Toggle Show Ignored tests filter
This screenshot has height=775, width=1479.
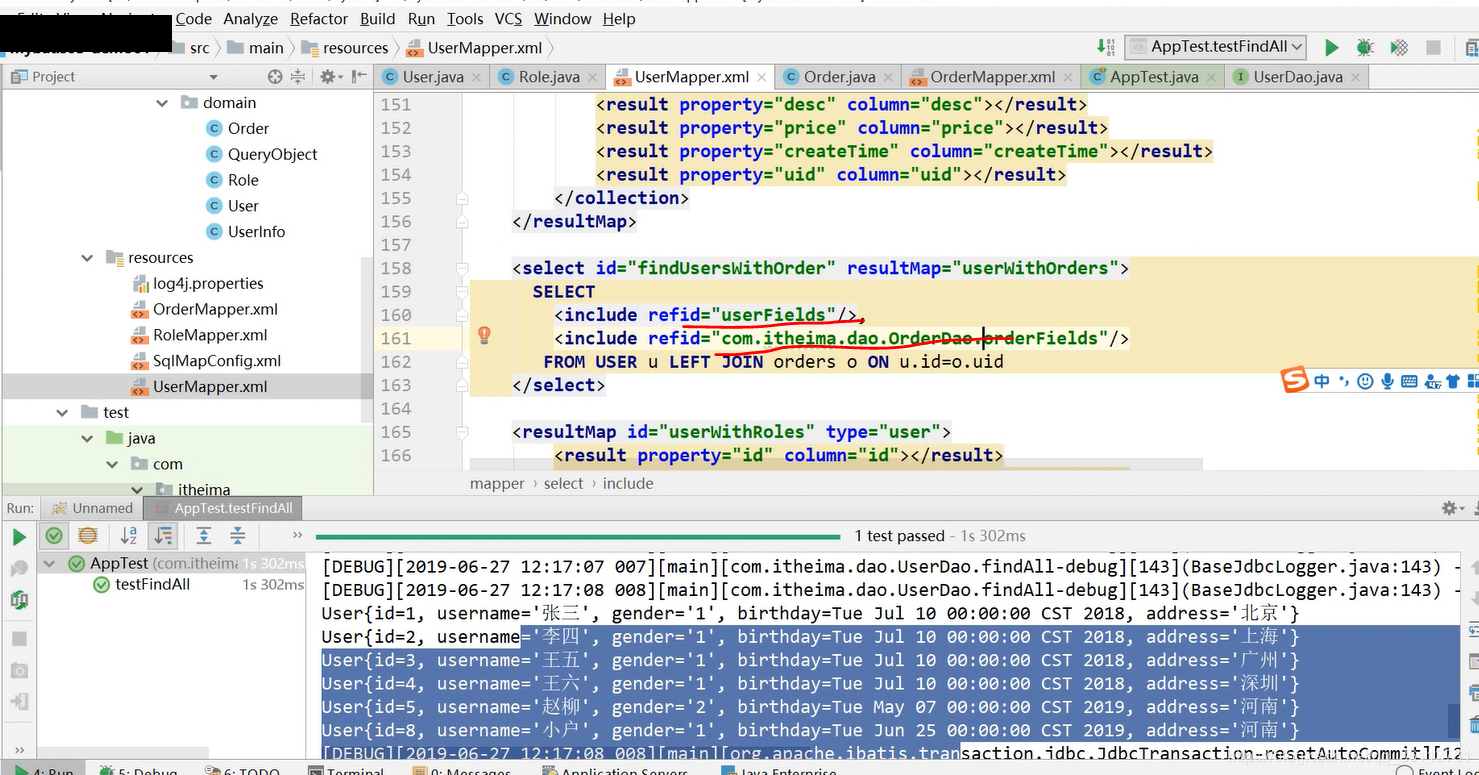pyautogui.click(x=88, y=536)
